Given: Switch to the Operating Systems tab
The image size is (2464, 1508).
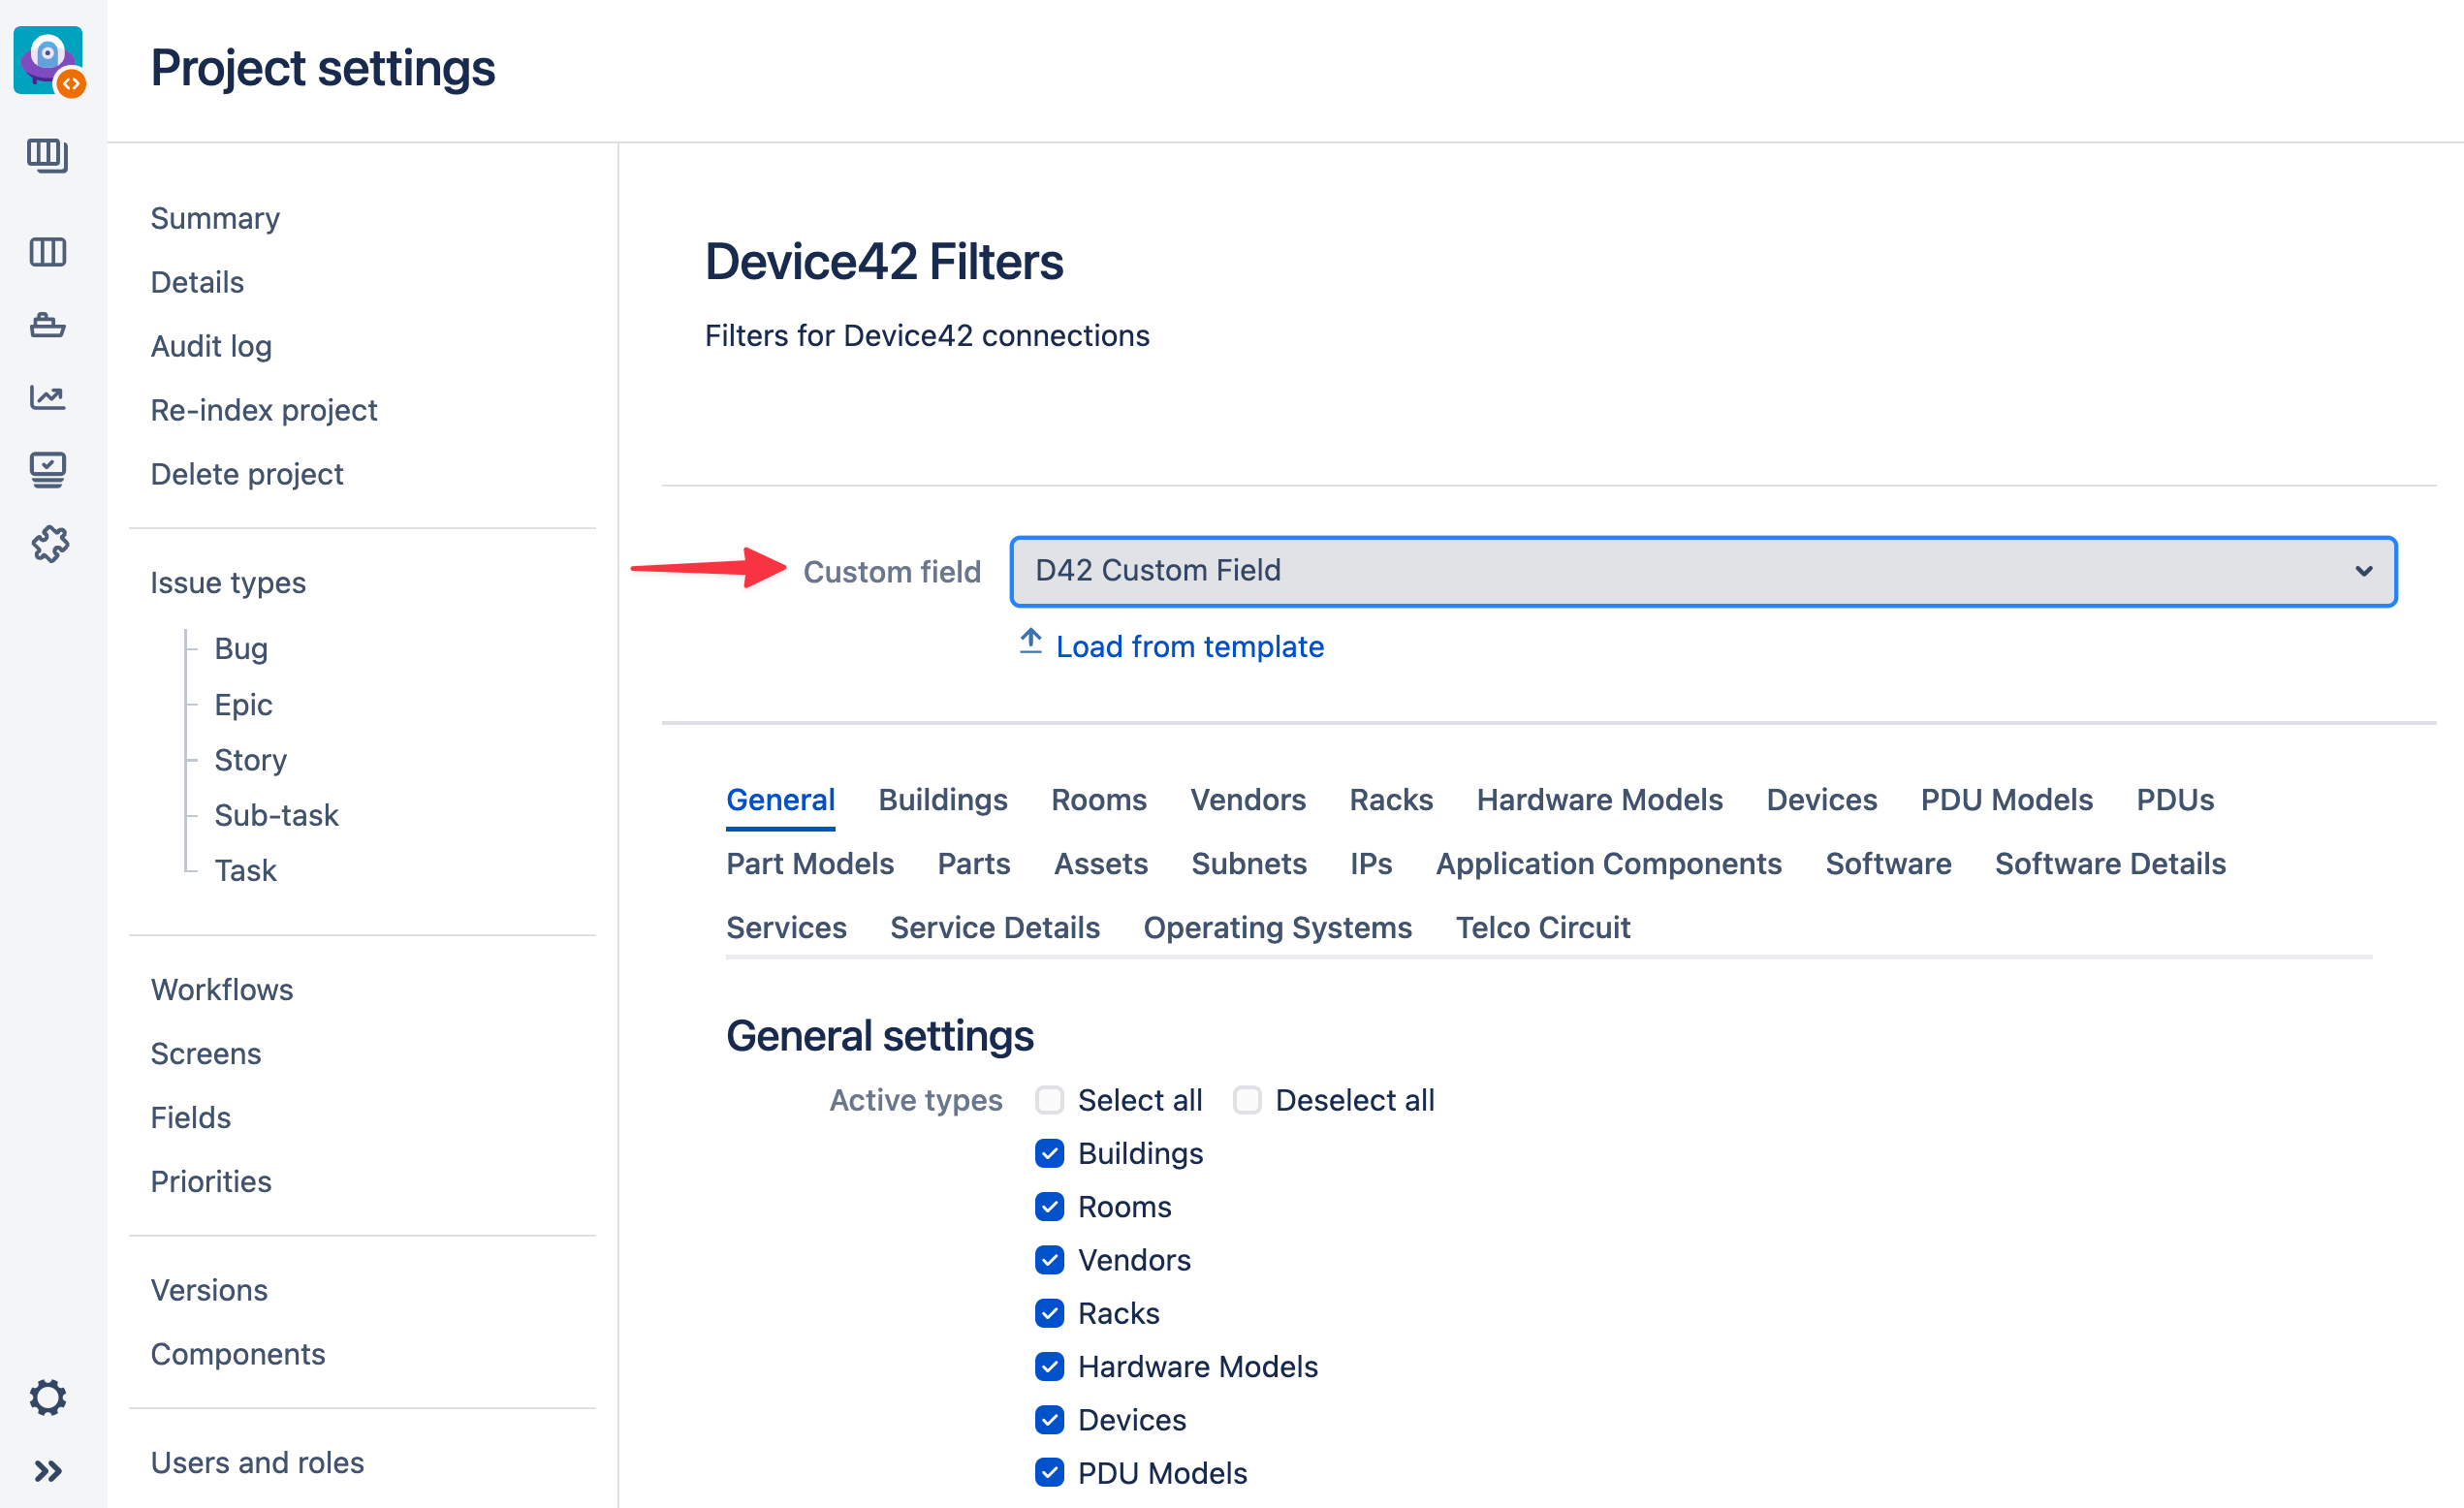Looking at the screenshot, I should coord(1277,928).
